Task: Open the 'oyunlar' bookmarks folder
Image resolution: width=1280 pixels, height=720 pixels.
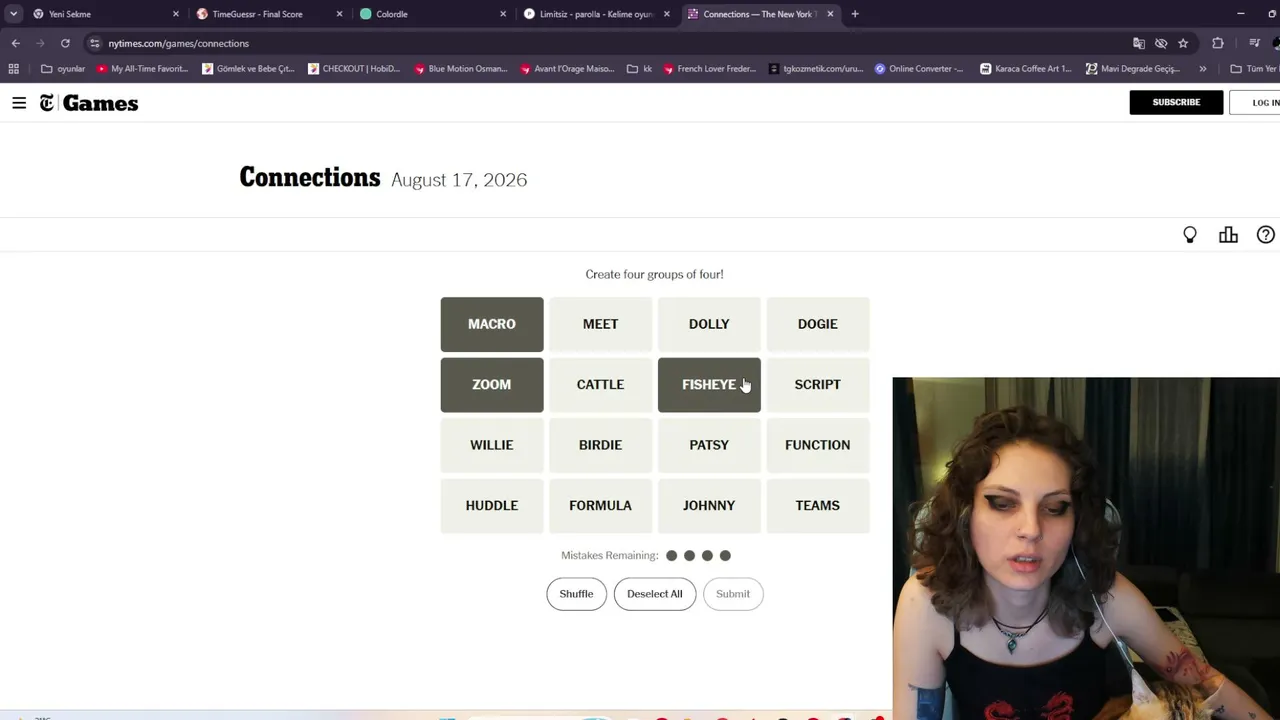Action: (62, 69)
